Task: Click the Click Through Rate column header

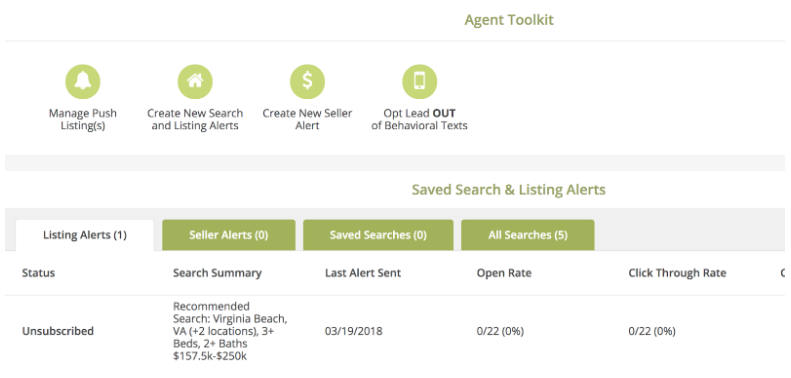Action: click(x=677, y=273)
